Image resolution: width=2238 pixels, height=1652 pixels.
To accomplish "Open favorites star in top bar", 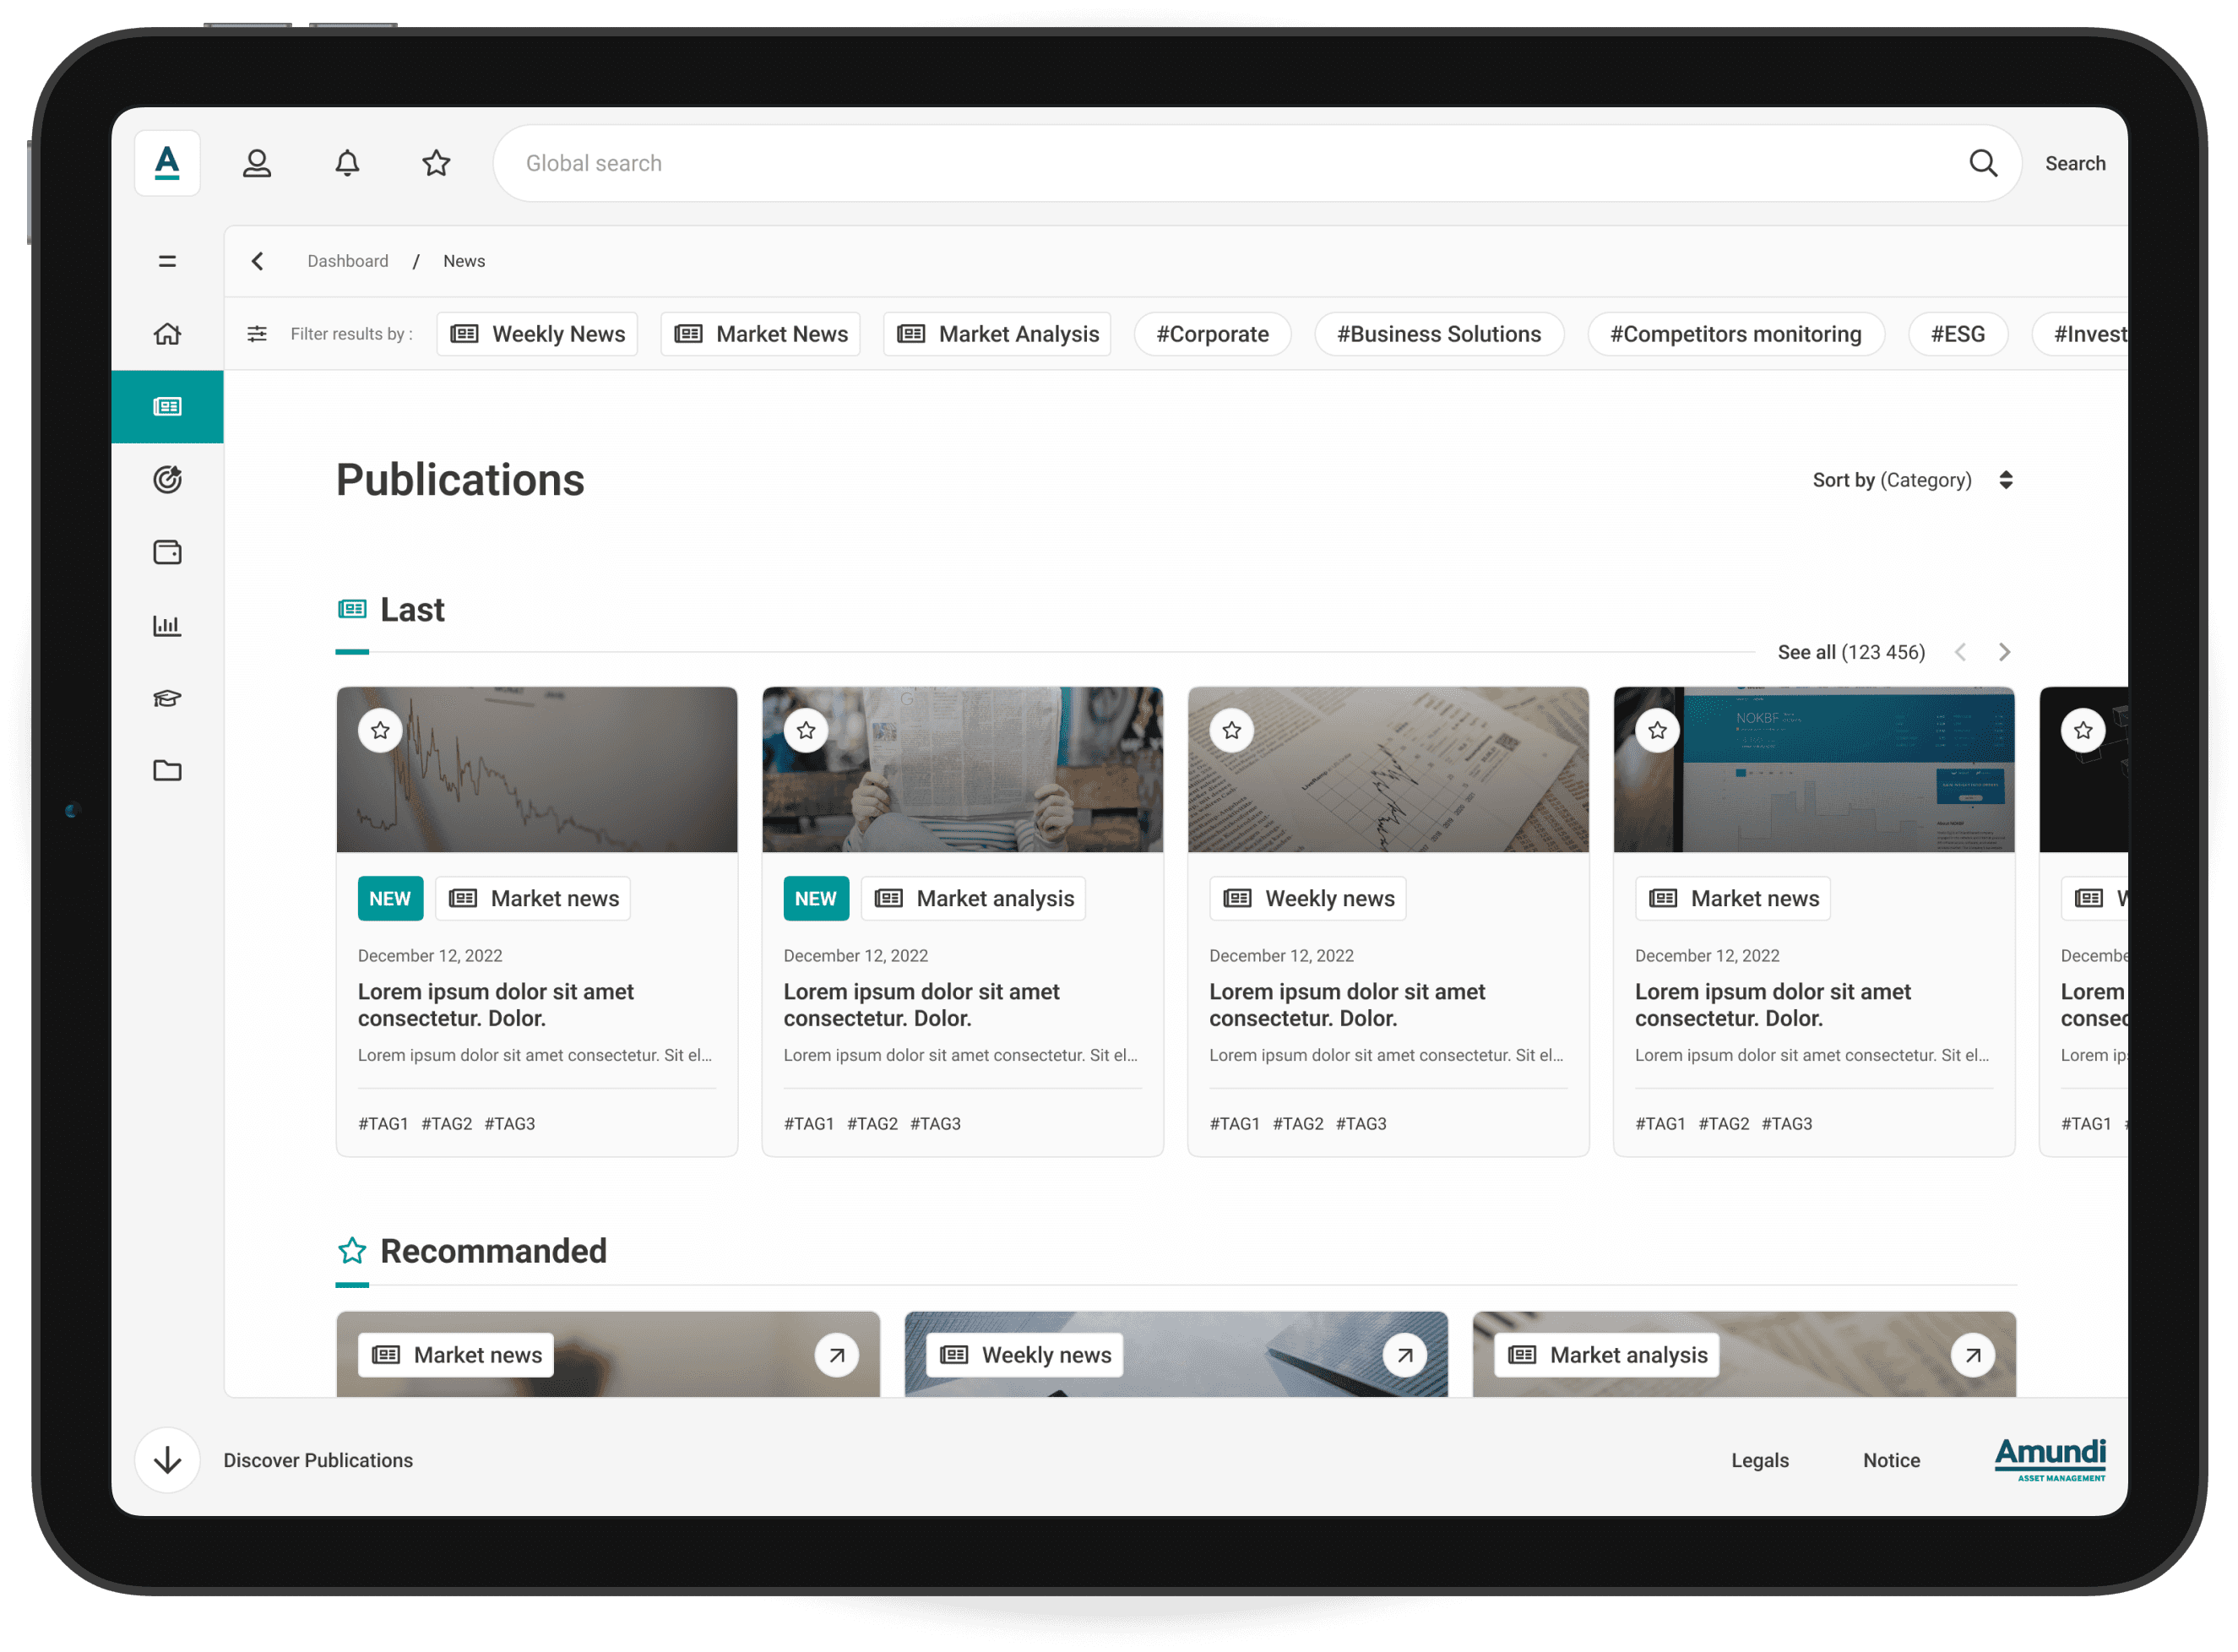I will pyautogui.click(x=436, y=163).
